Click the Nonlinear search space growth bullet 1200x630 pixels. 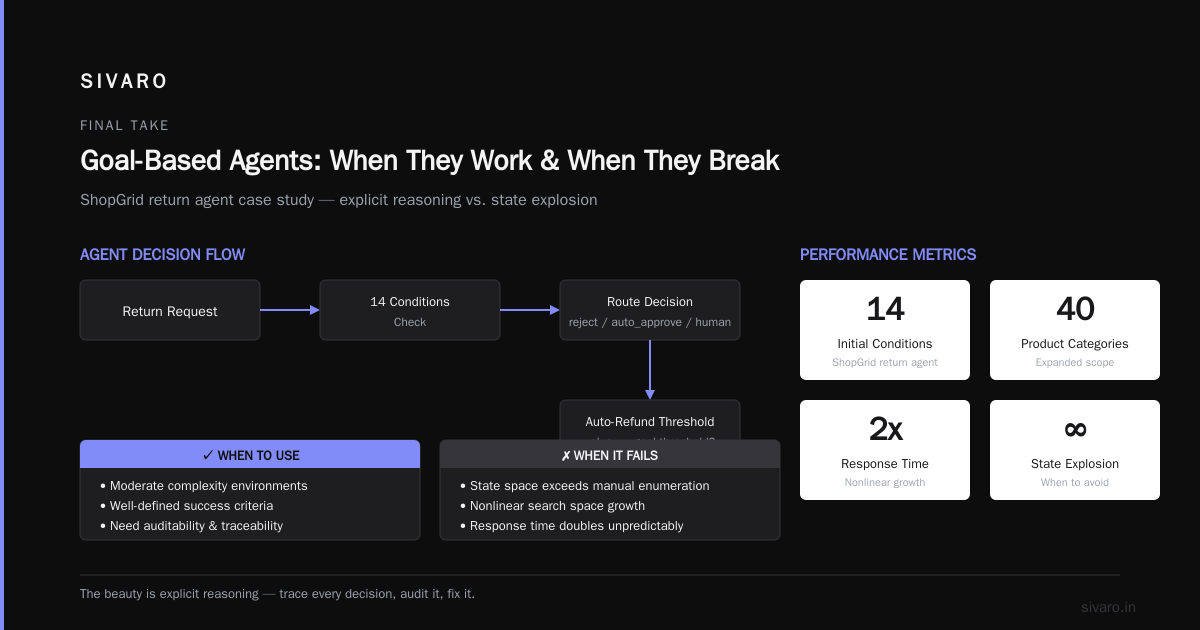[552, 506]
